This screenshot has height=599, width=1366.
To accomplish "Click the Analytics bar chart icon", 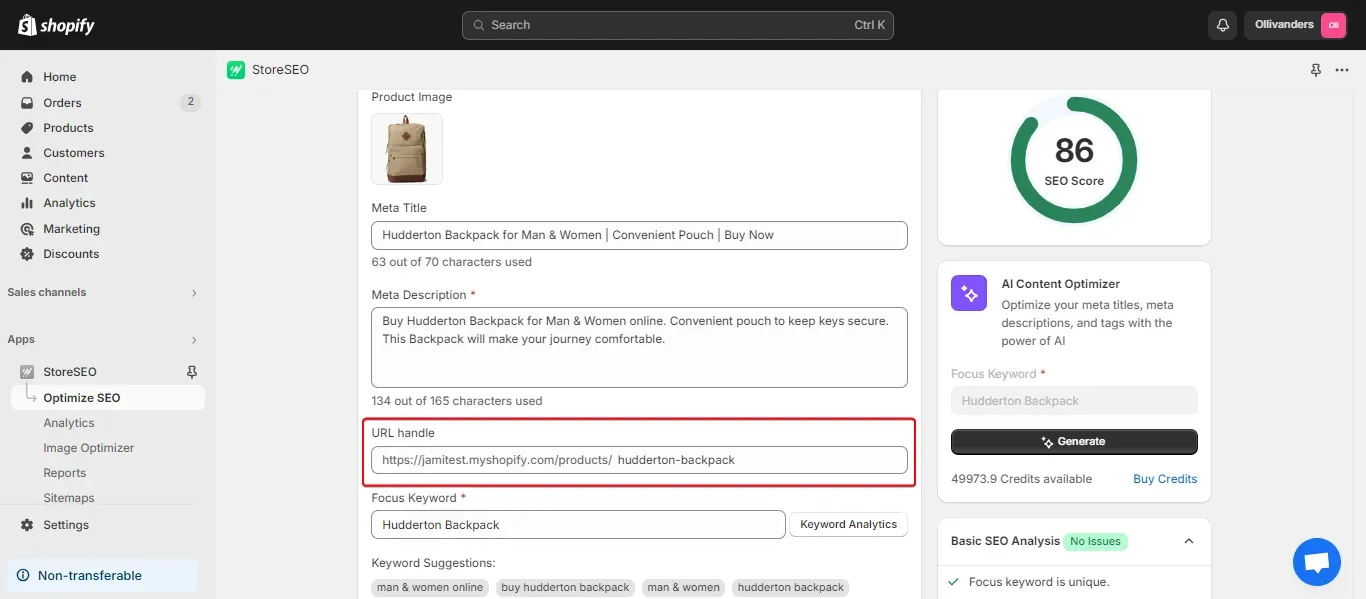I will pos(27,203).
